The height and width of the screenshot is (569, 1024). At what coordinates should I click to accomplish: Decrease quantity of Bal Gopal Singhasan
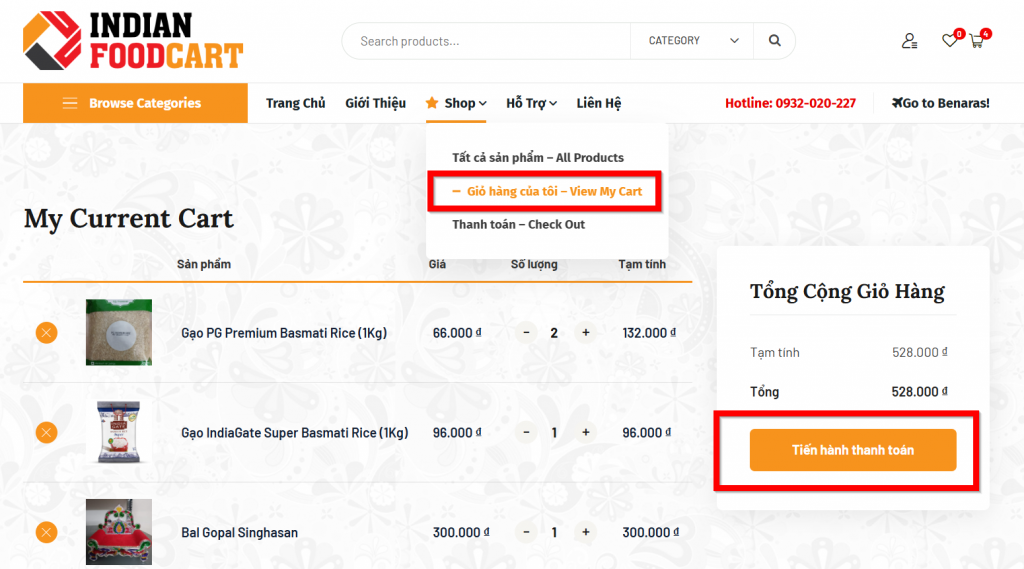(x=526, y=532)
